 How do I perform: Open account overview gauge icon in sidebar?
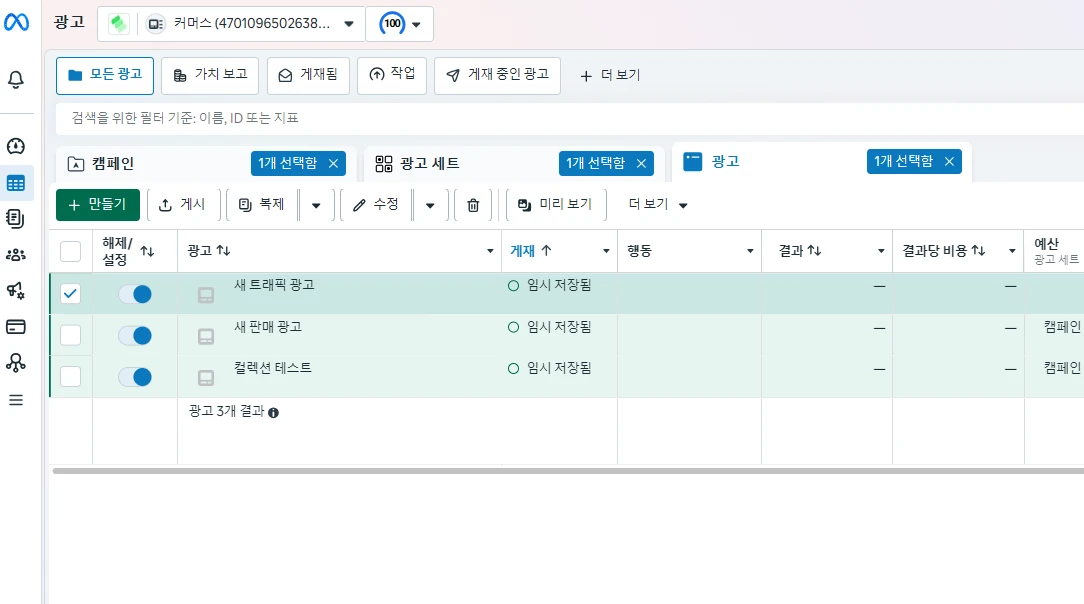point(16,146)
